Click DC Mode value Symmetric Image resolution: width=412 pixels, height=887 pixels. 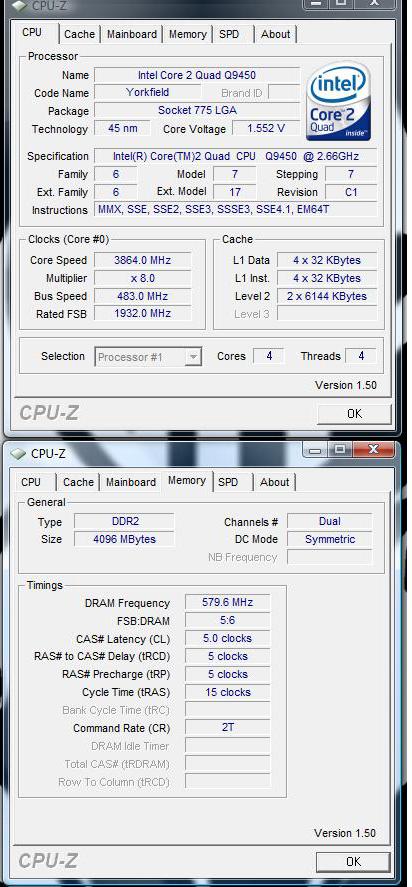(329, 539)
